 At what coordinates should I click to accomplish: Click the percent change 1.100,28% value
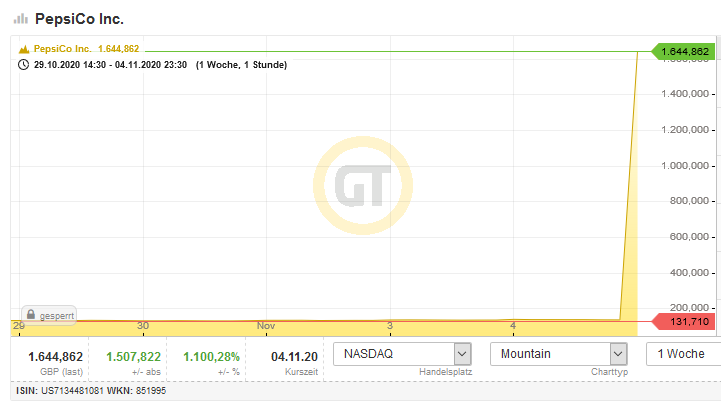coord(212,357)
